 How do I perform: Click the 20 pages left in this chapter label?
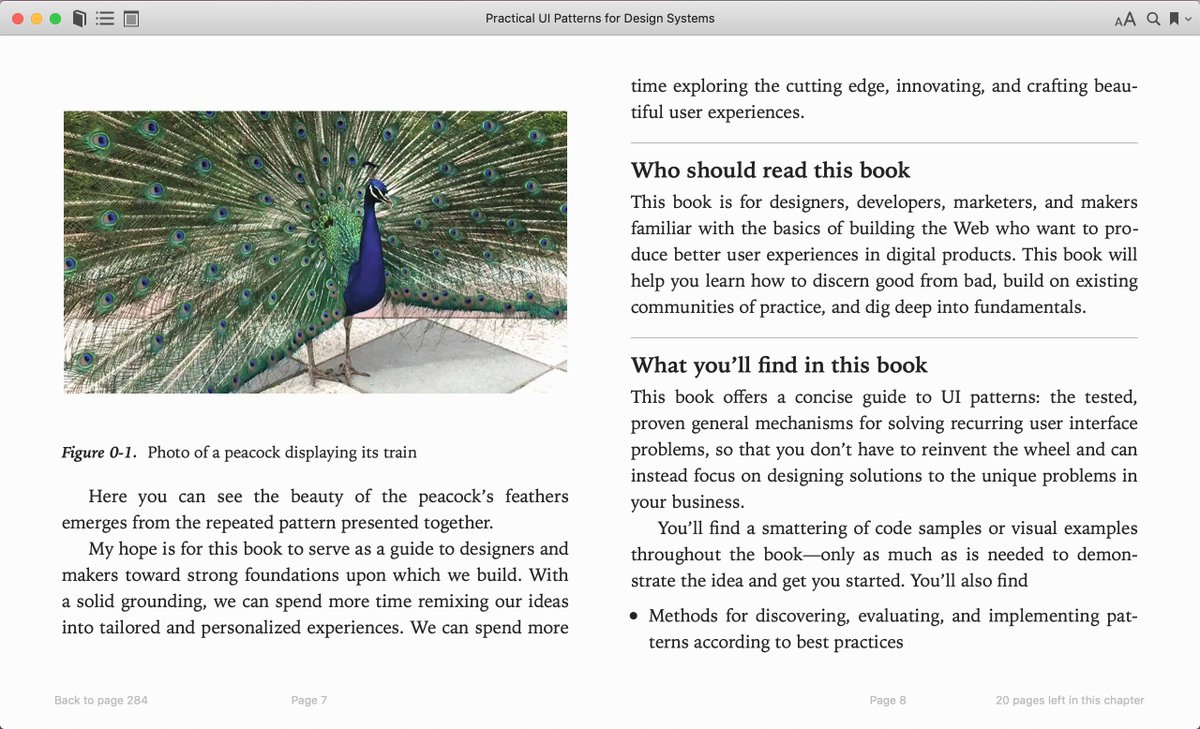1069,700
